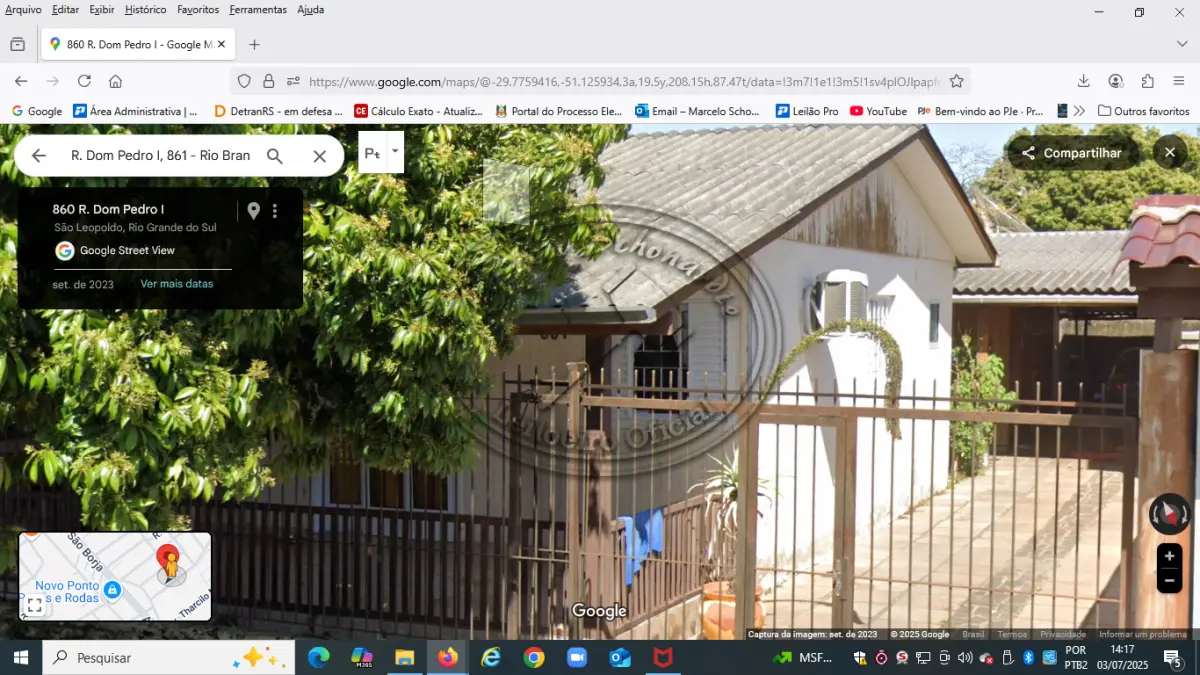
Task: Click the magnifier search icon in Maps
Action: [x=275, y=155]
